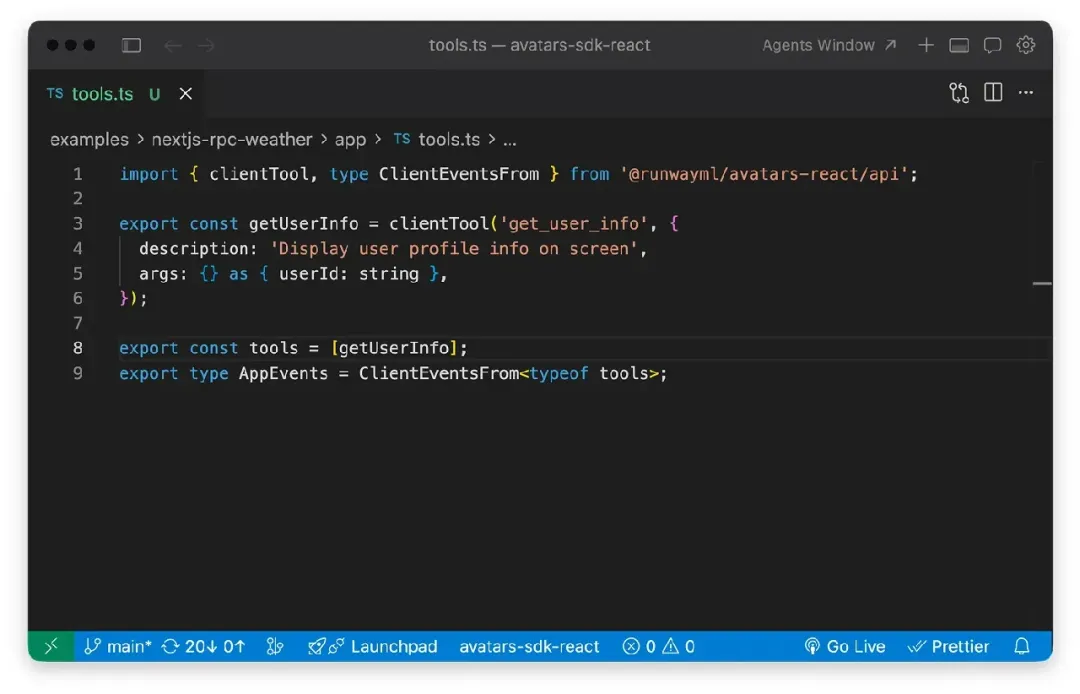Click the 'Display user profile info on screen' string
1080x694 pixels.
click(454, 249)
